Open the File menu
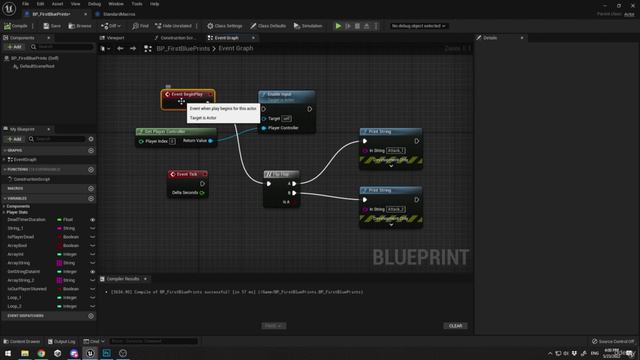Viewport: 640px width, 360px height. coord(25,4)
